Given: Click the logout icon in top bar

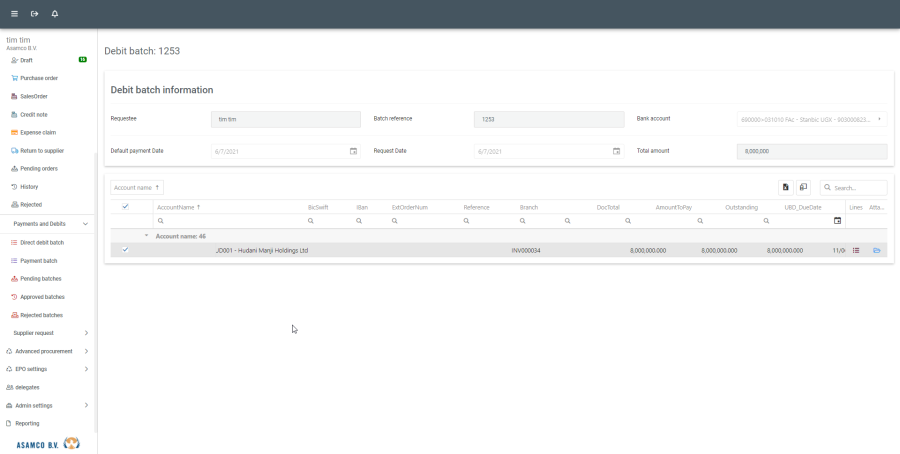Looking at the screenshot, I should pos(34,14).
